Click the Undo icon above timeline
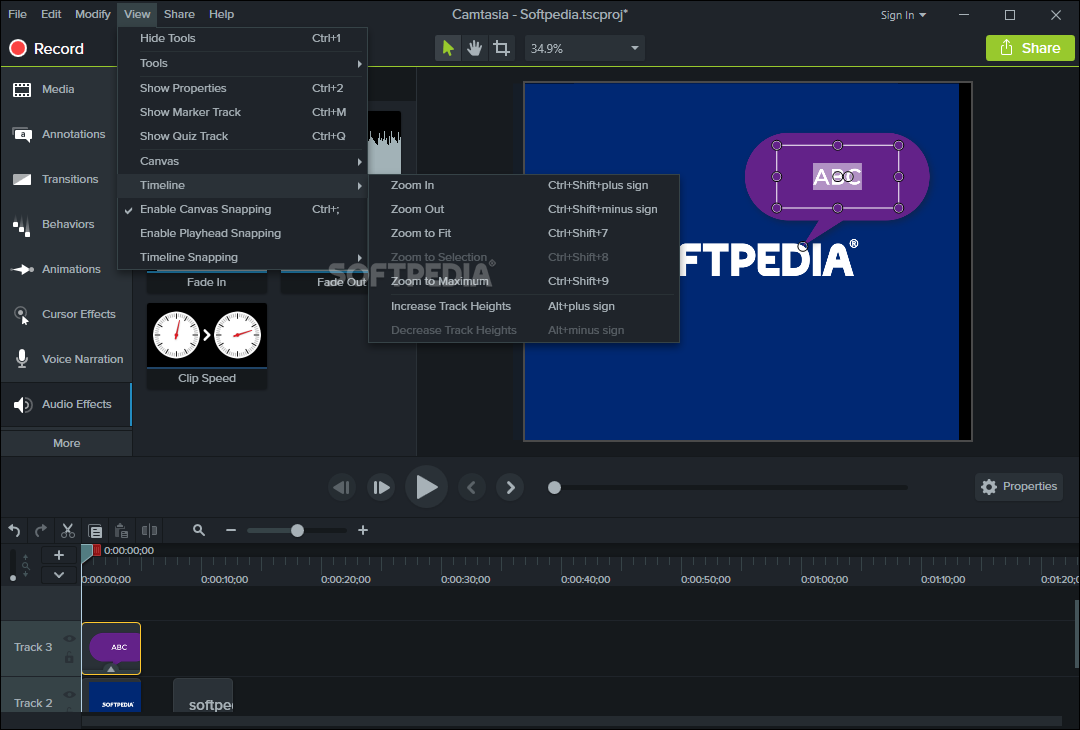The height and width of the screenshot is (730, 1080). [x=14, y=530]
